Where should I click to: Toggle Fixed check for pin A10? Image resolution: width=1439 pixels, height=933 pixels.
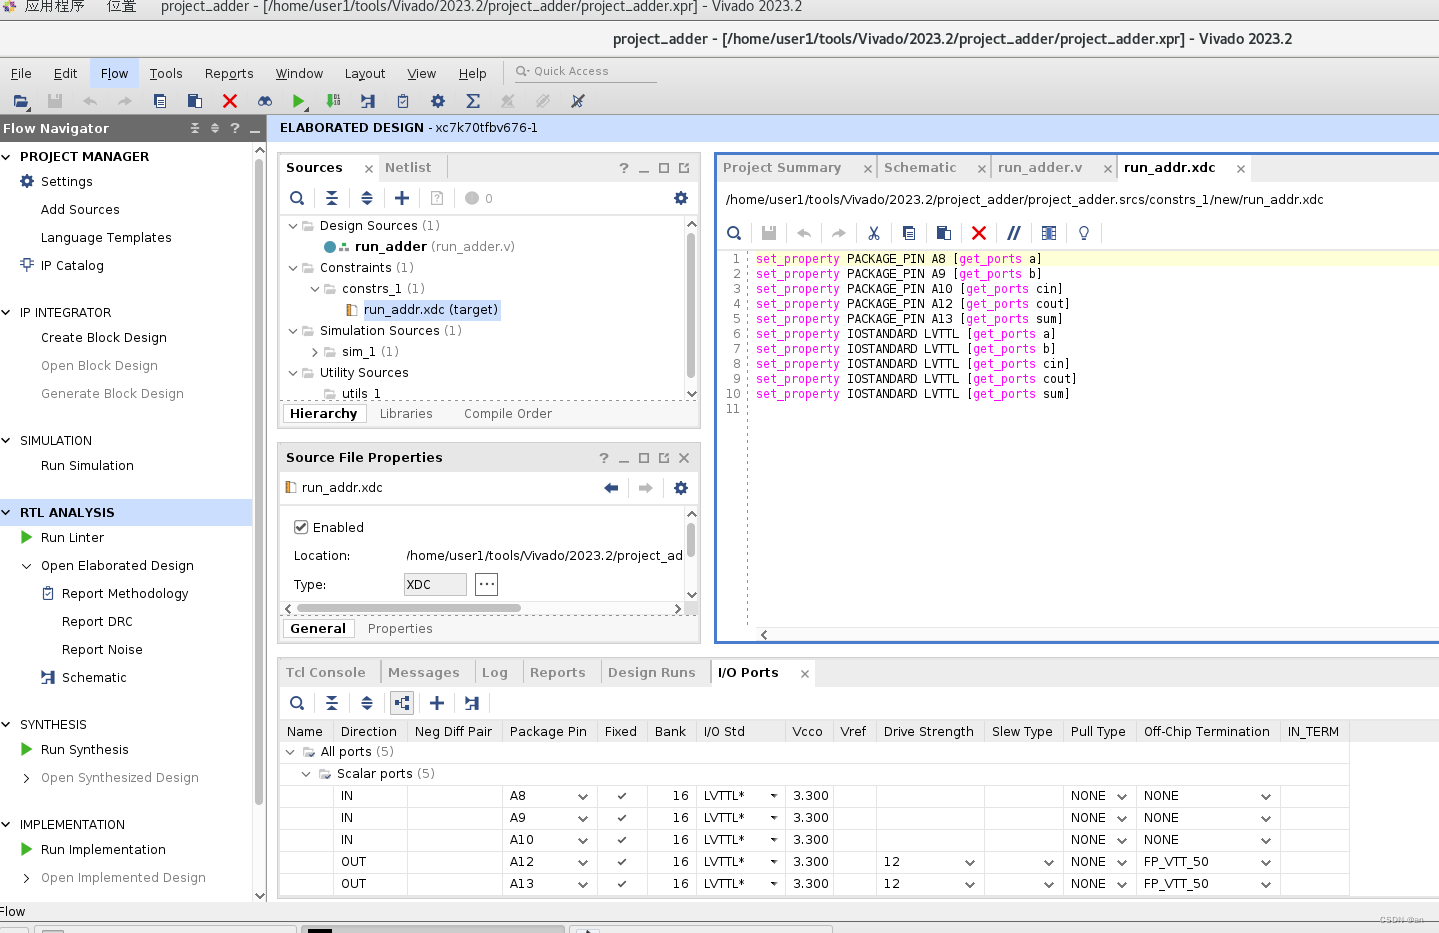pyautogui.click(x=622, y=840)
